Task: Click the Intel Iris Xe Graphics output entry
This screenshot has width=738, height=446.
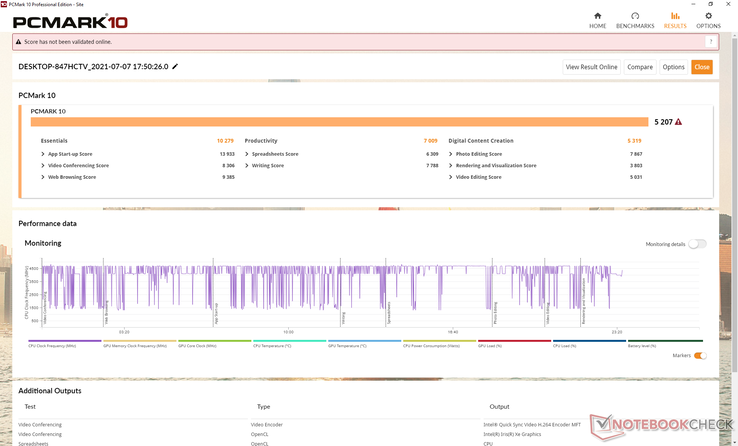Action: (x=512, y=434)
